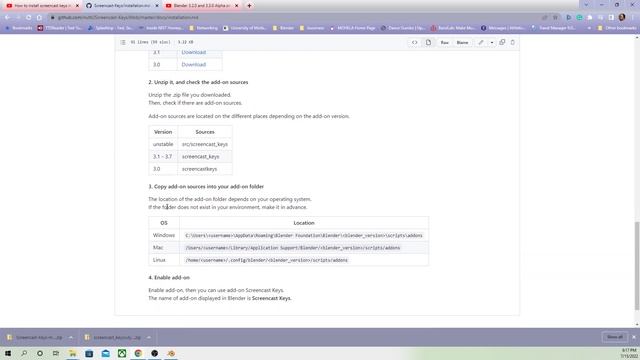Open the Windows Start menu
The width and height of the screenshot is (640, 360).
point(8,353)
